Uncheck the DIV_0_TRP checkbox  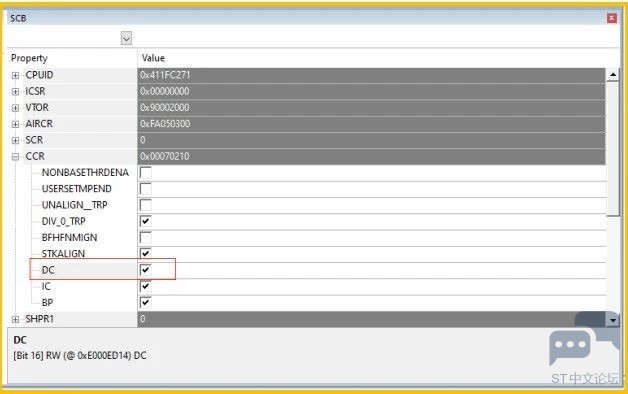point(145,221)
